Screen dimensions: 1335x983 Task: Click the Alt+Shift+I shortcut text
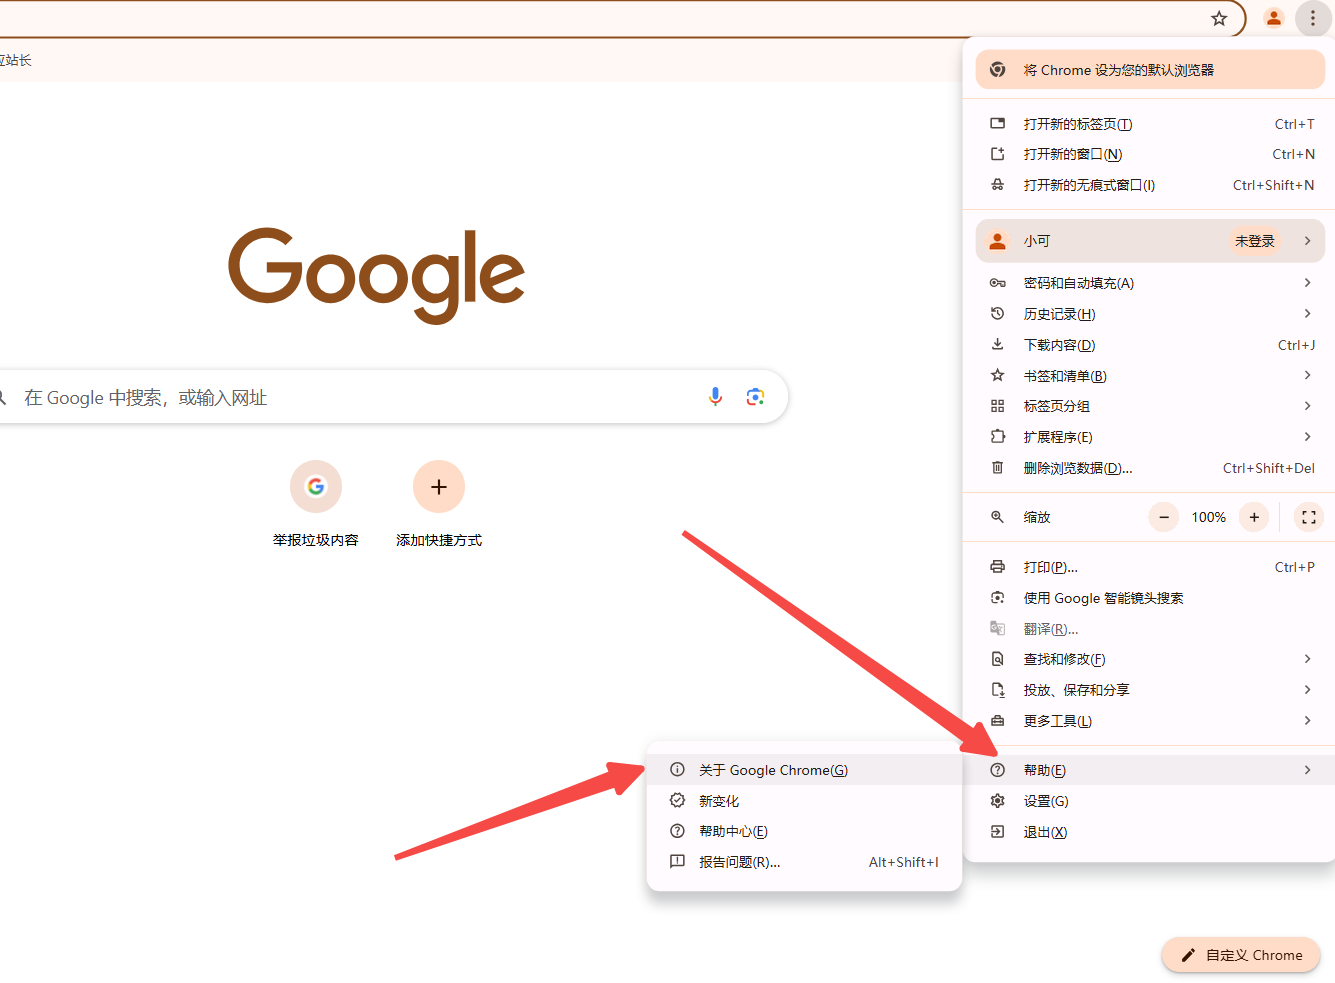click(x=904, y=862)
